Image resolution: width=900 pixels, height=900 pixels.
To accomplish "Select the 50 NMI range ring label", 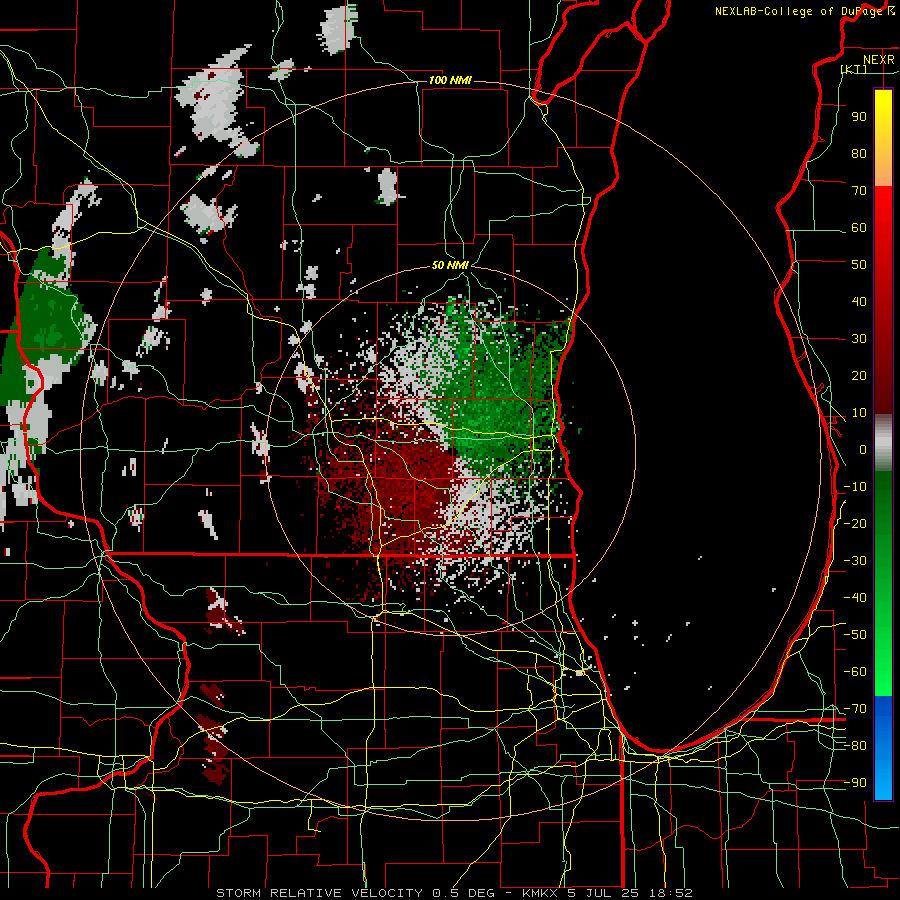I will 450,265.
